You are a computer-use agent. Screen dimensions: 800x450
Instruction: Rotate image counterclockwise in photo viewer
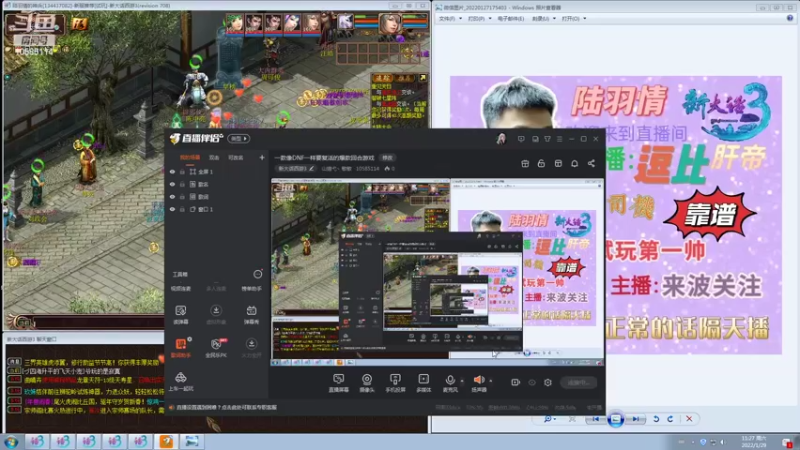click(x=656, y=419)
